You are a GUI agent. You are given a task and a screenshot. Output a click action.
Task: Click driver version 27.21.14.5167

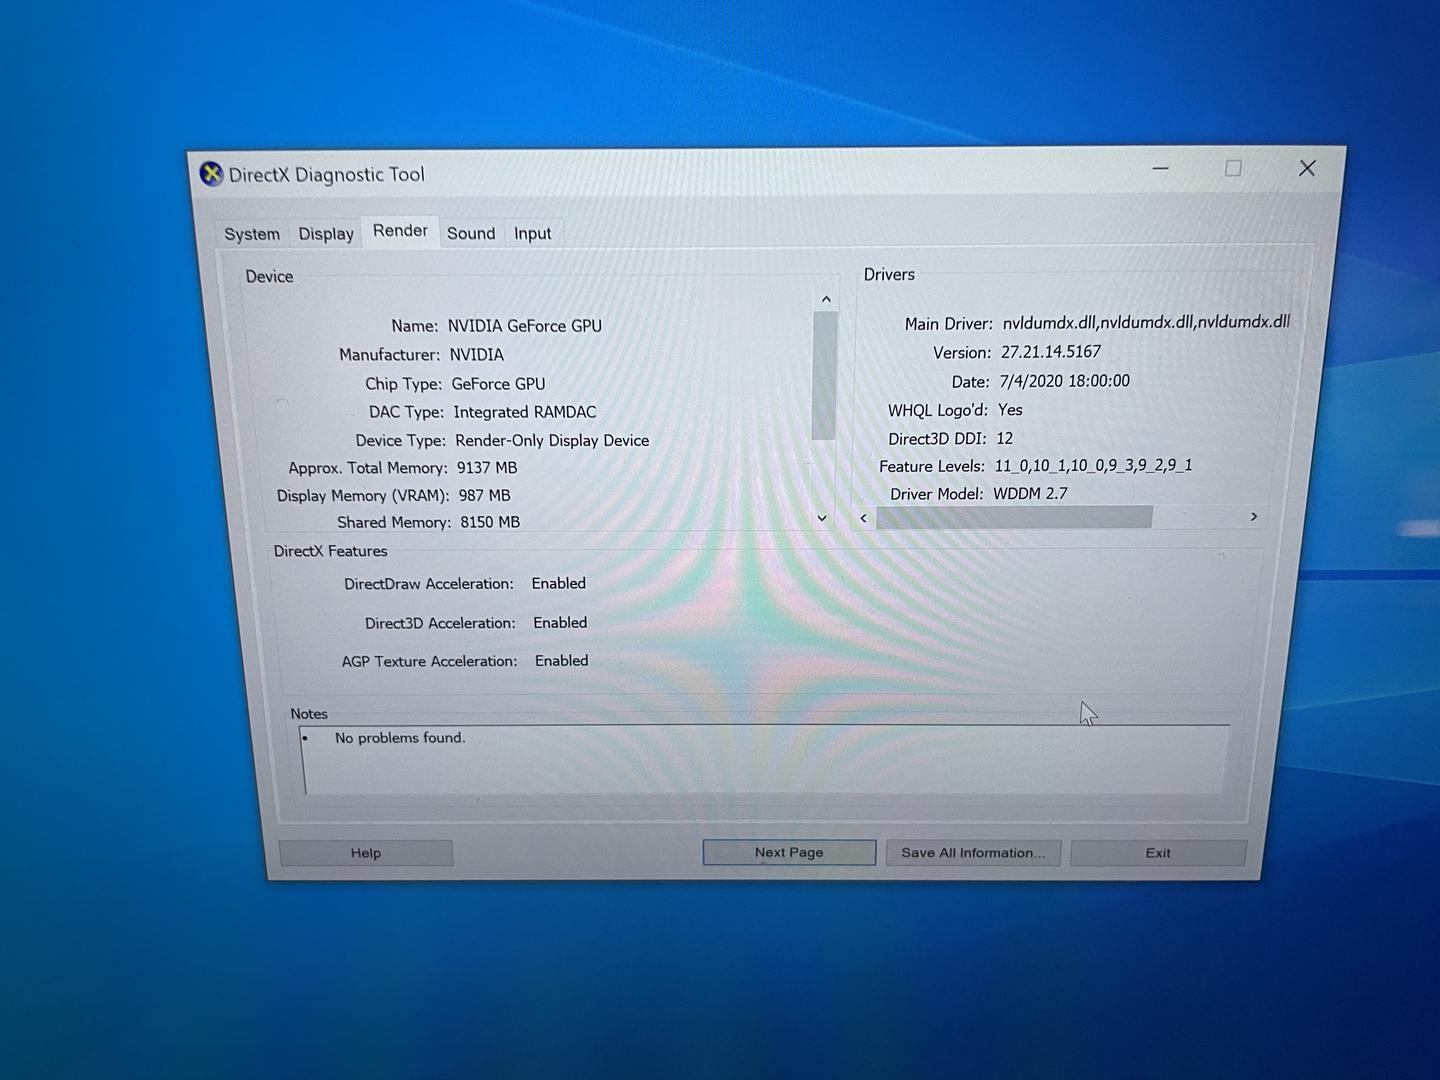1051,352
